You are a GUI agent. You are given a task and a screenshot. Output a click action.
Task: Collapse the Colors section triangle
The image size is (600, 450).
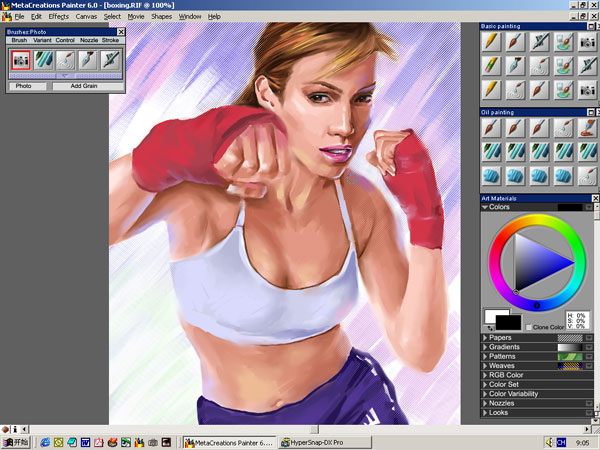click(x=485, y=207)
